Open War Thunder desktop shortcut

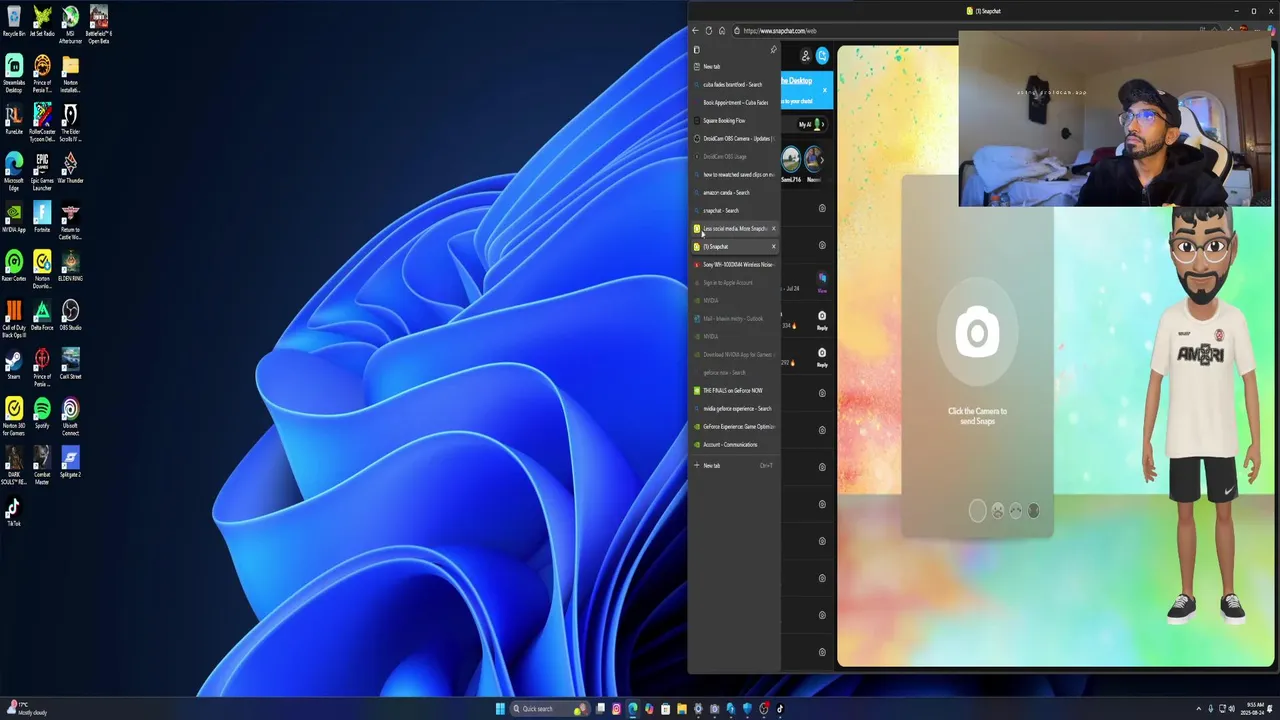70,169
